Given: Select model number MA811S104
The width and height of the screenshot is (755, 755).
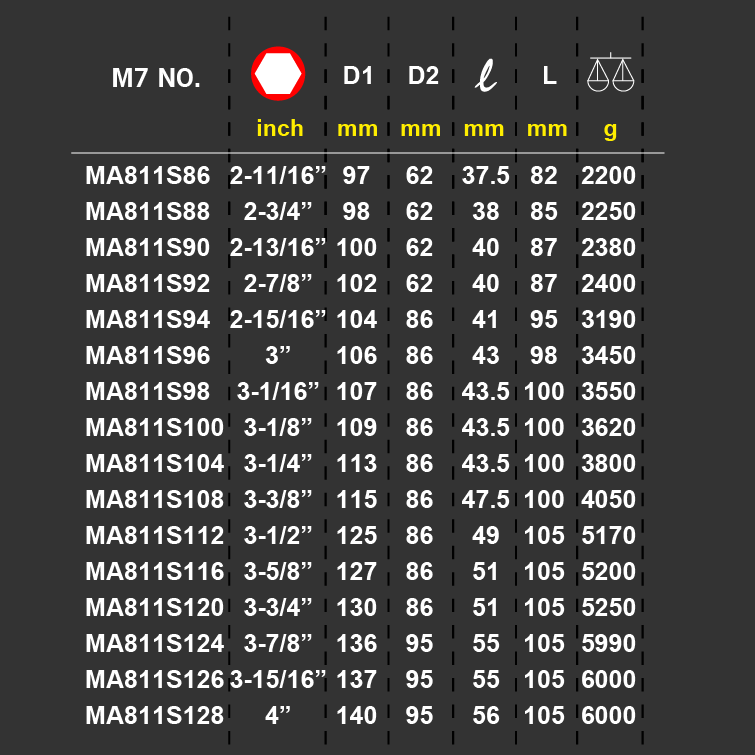Looking at the screenshot, I should [x=155, y=463].
